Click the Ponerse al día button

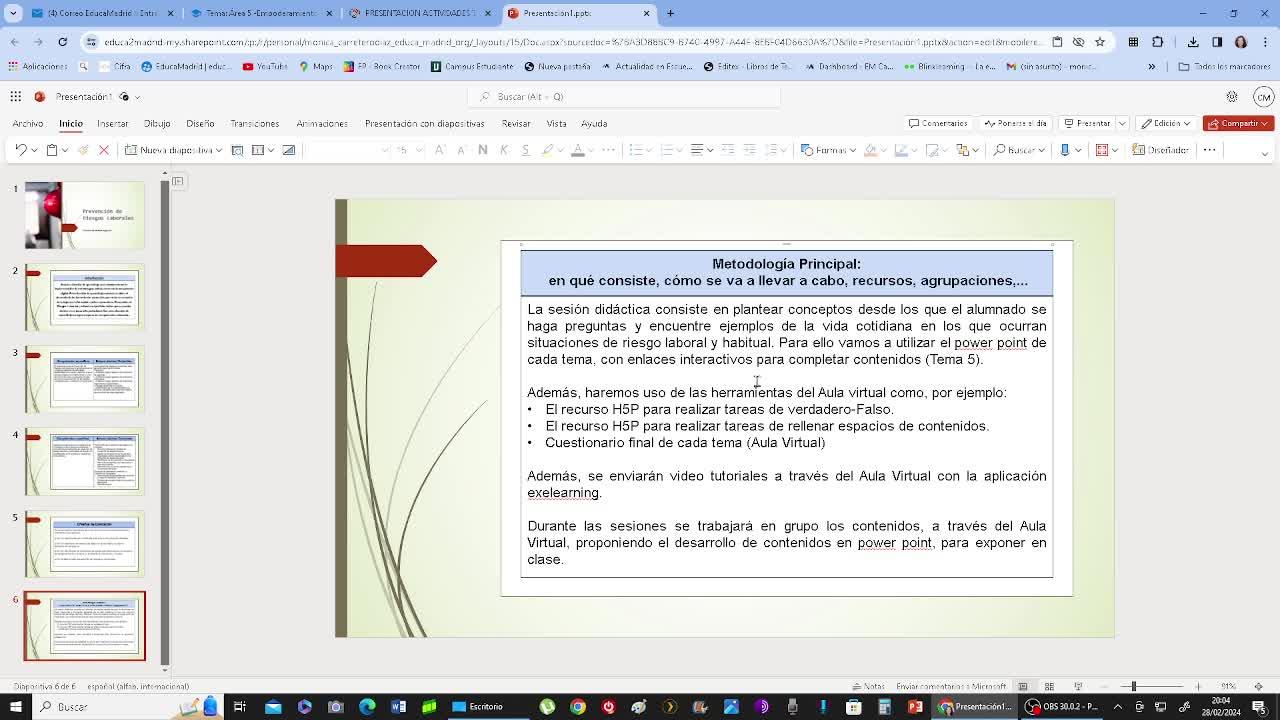click(1015, 123)
